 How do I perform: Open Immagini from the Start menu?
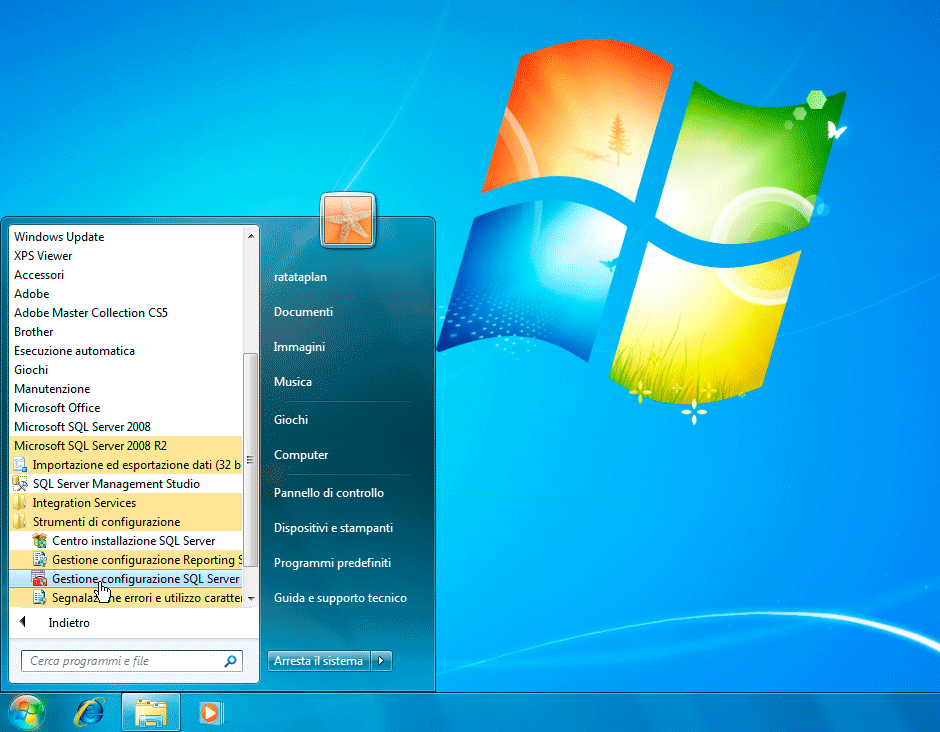(x=299, y=347)
